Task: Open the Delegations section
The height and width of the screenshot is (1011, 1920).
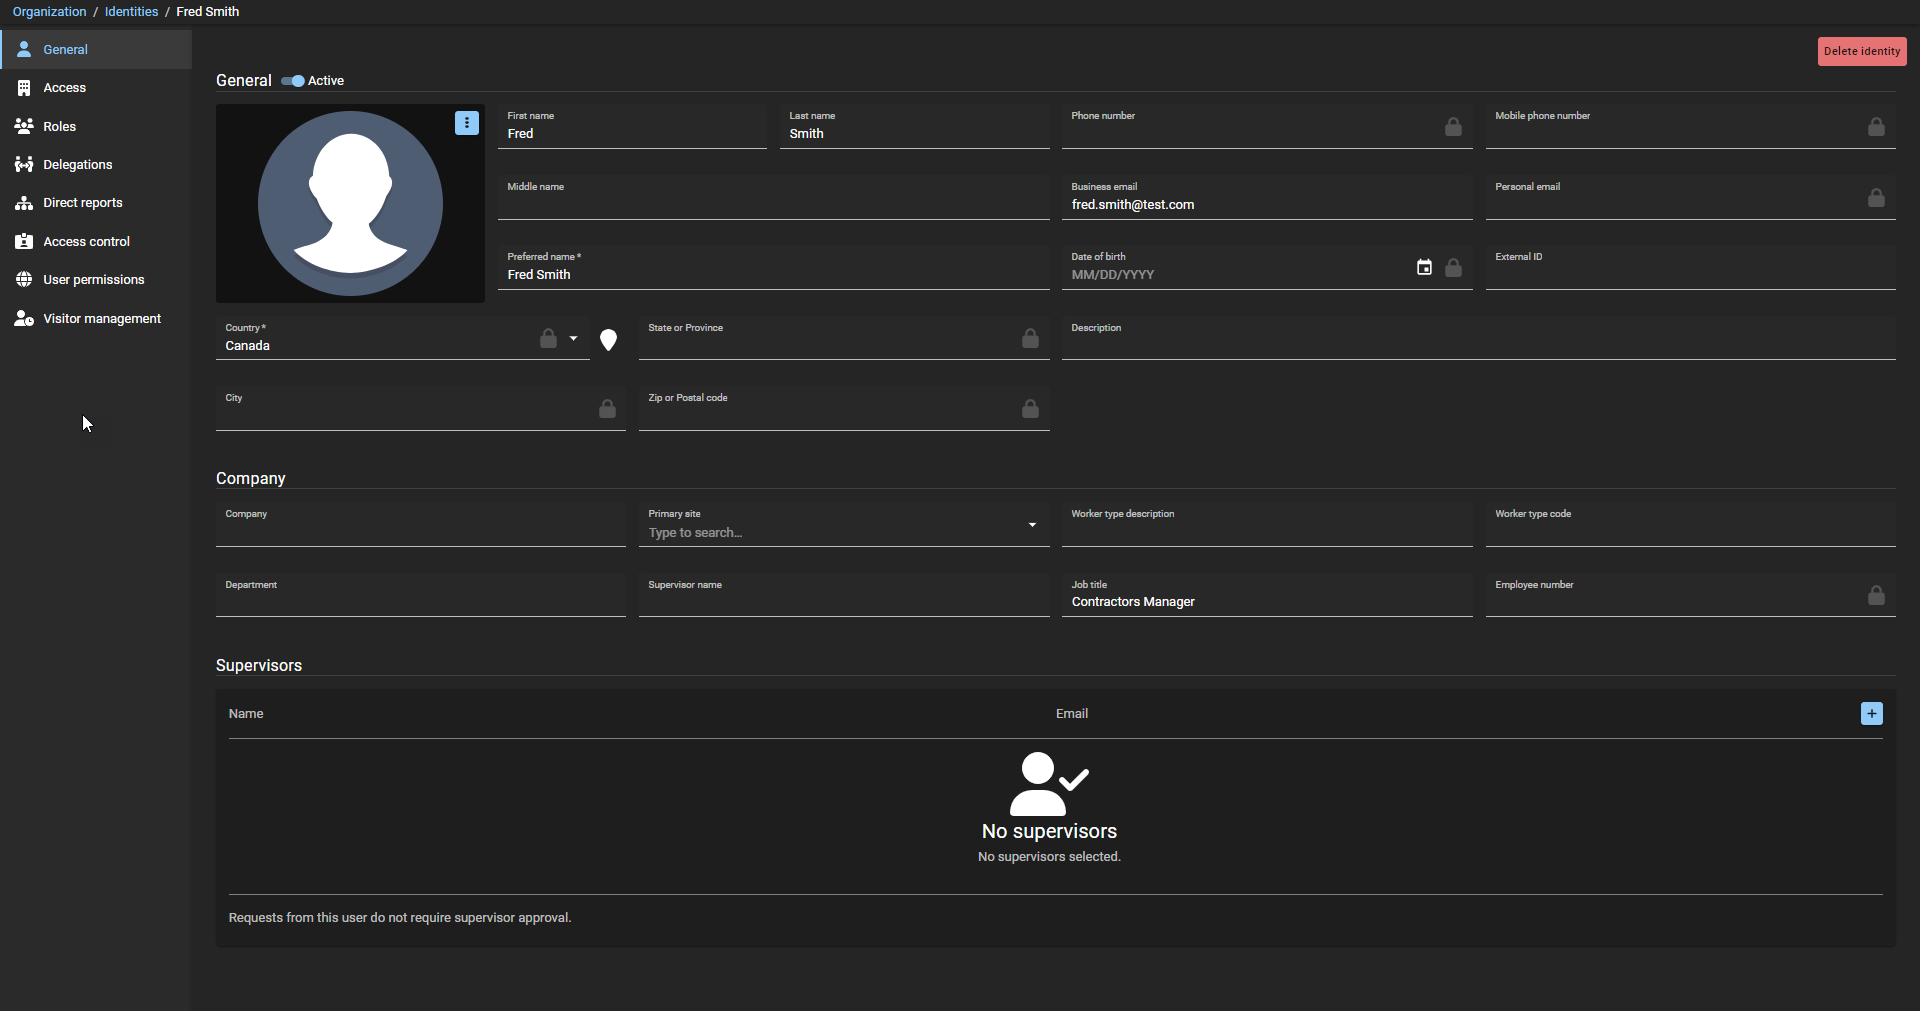Action: pos(96,165)
